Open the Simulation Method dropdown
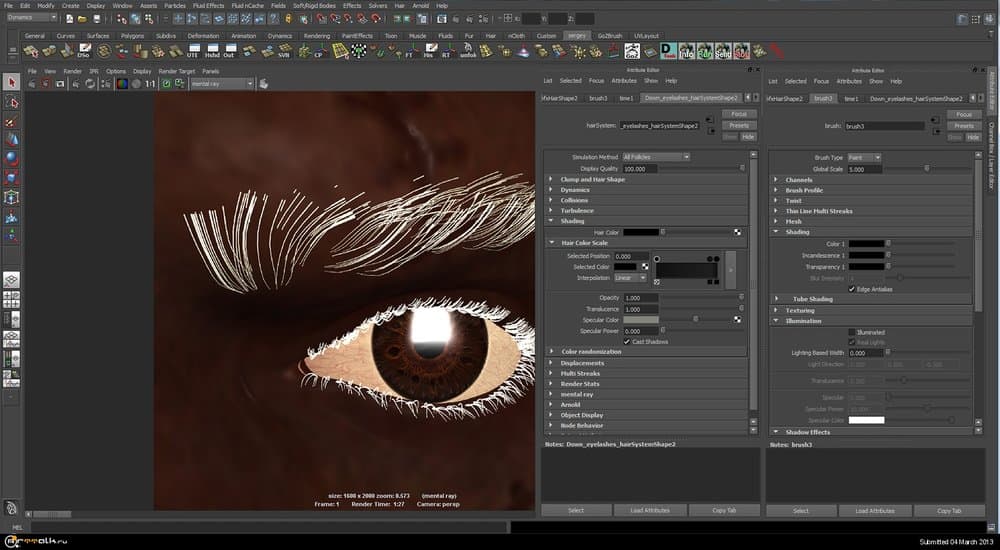This screenshot has height=550, width=1000. [x=656, y=157]
